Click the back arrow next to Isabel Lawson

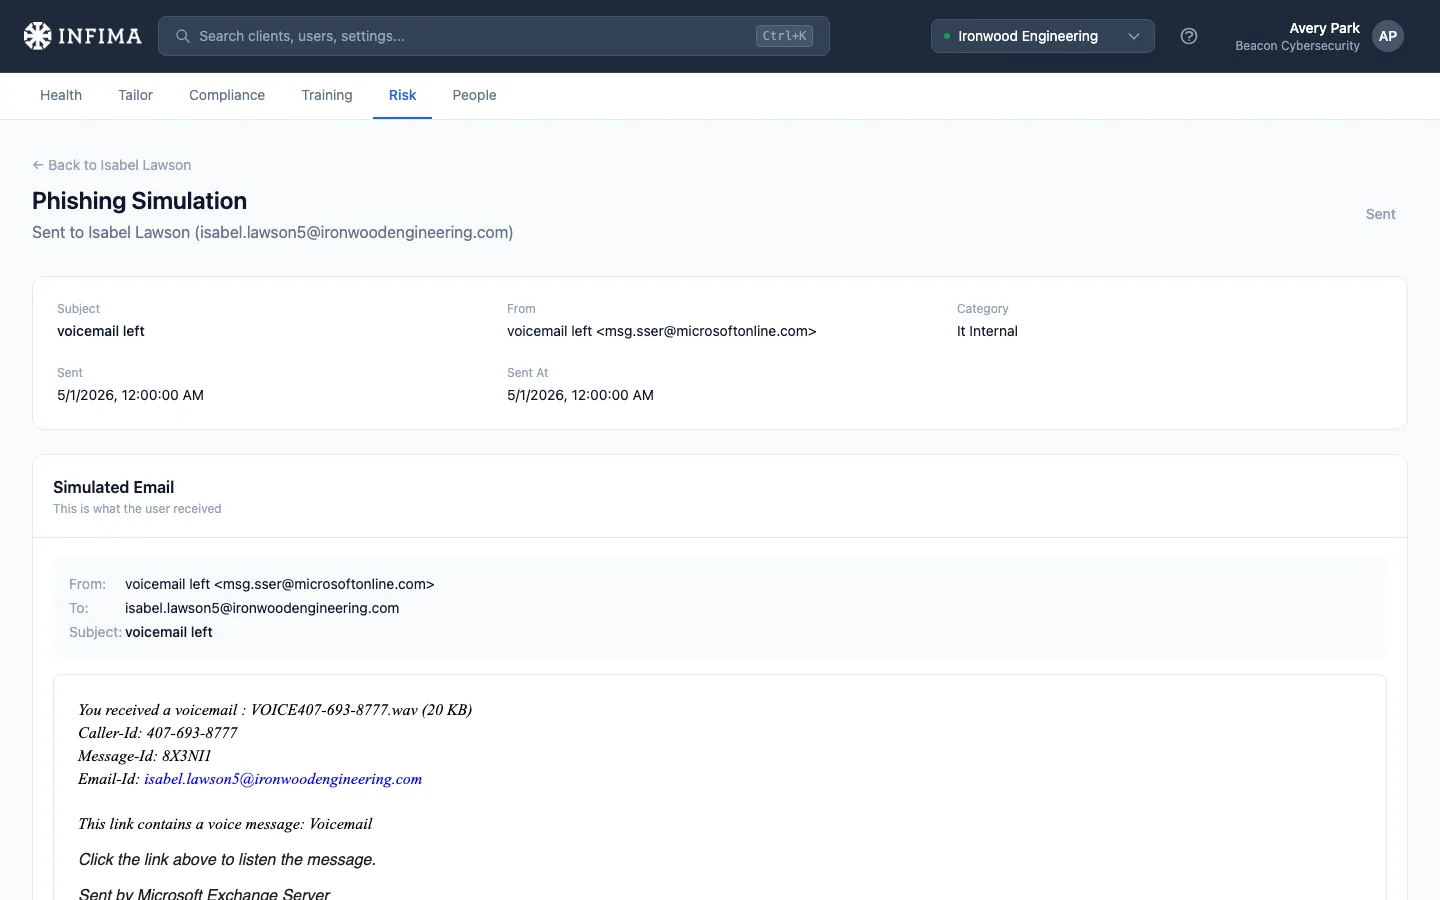[x=38, y=165]
